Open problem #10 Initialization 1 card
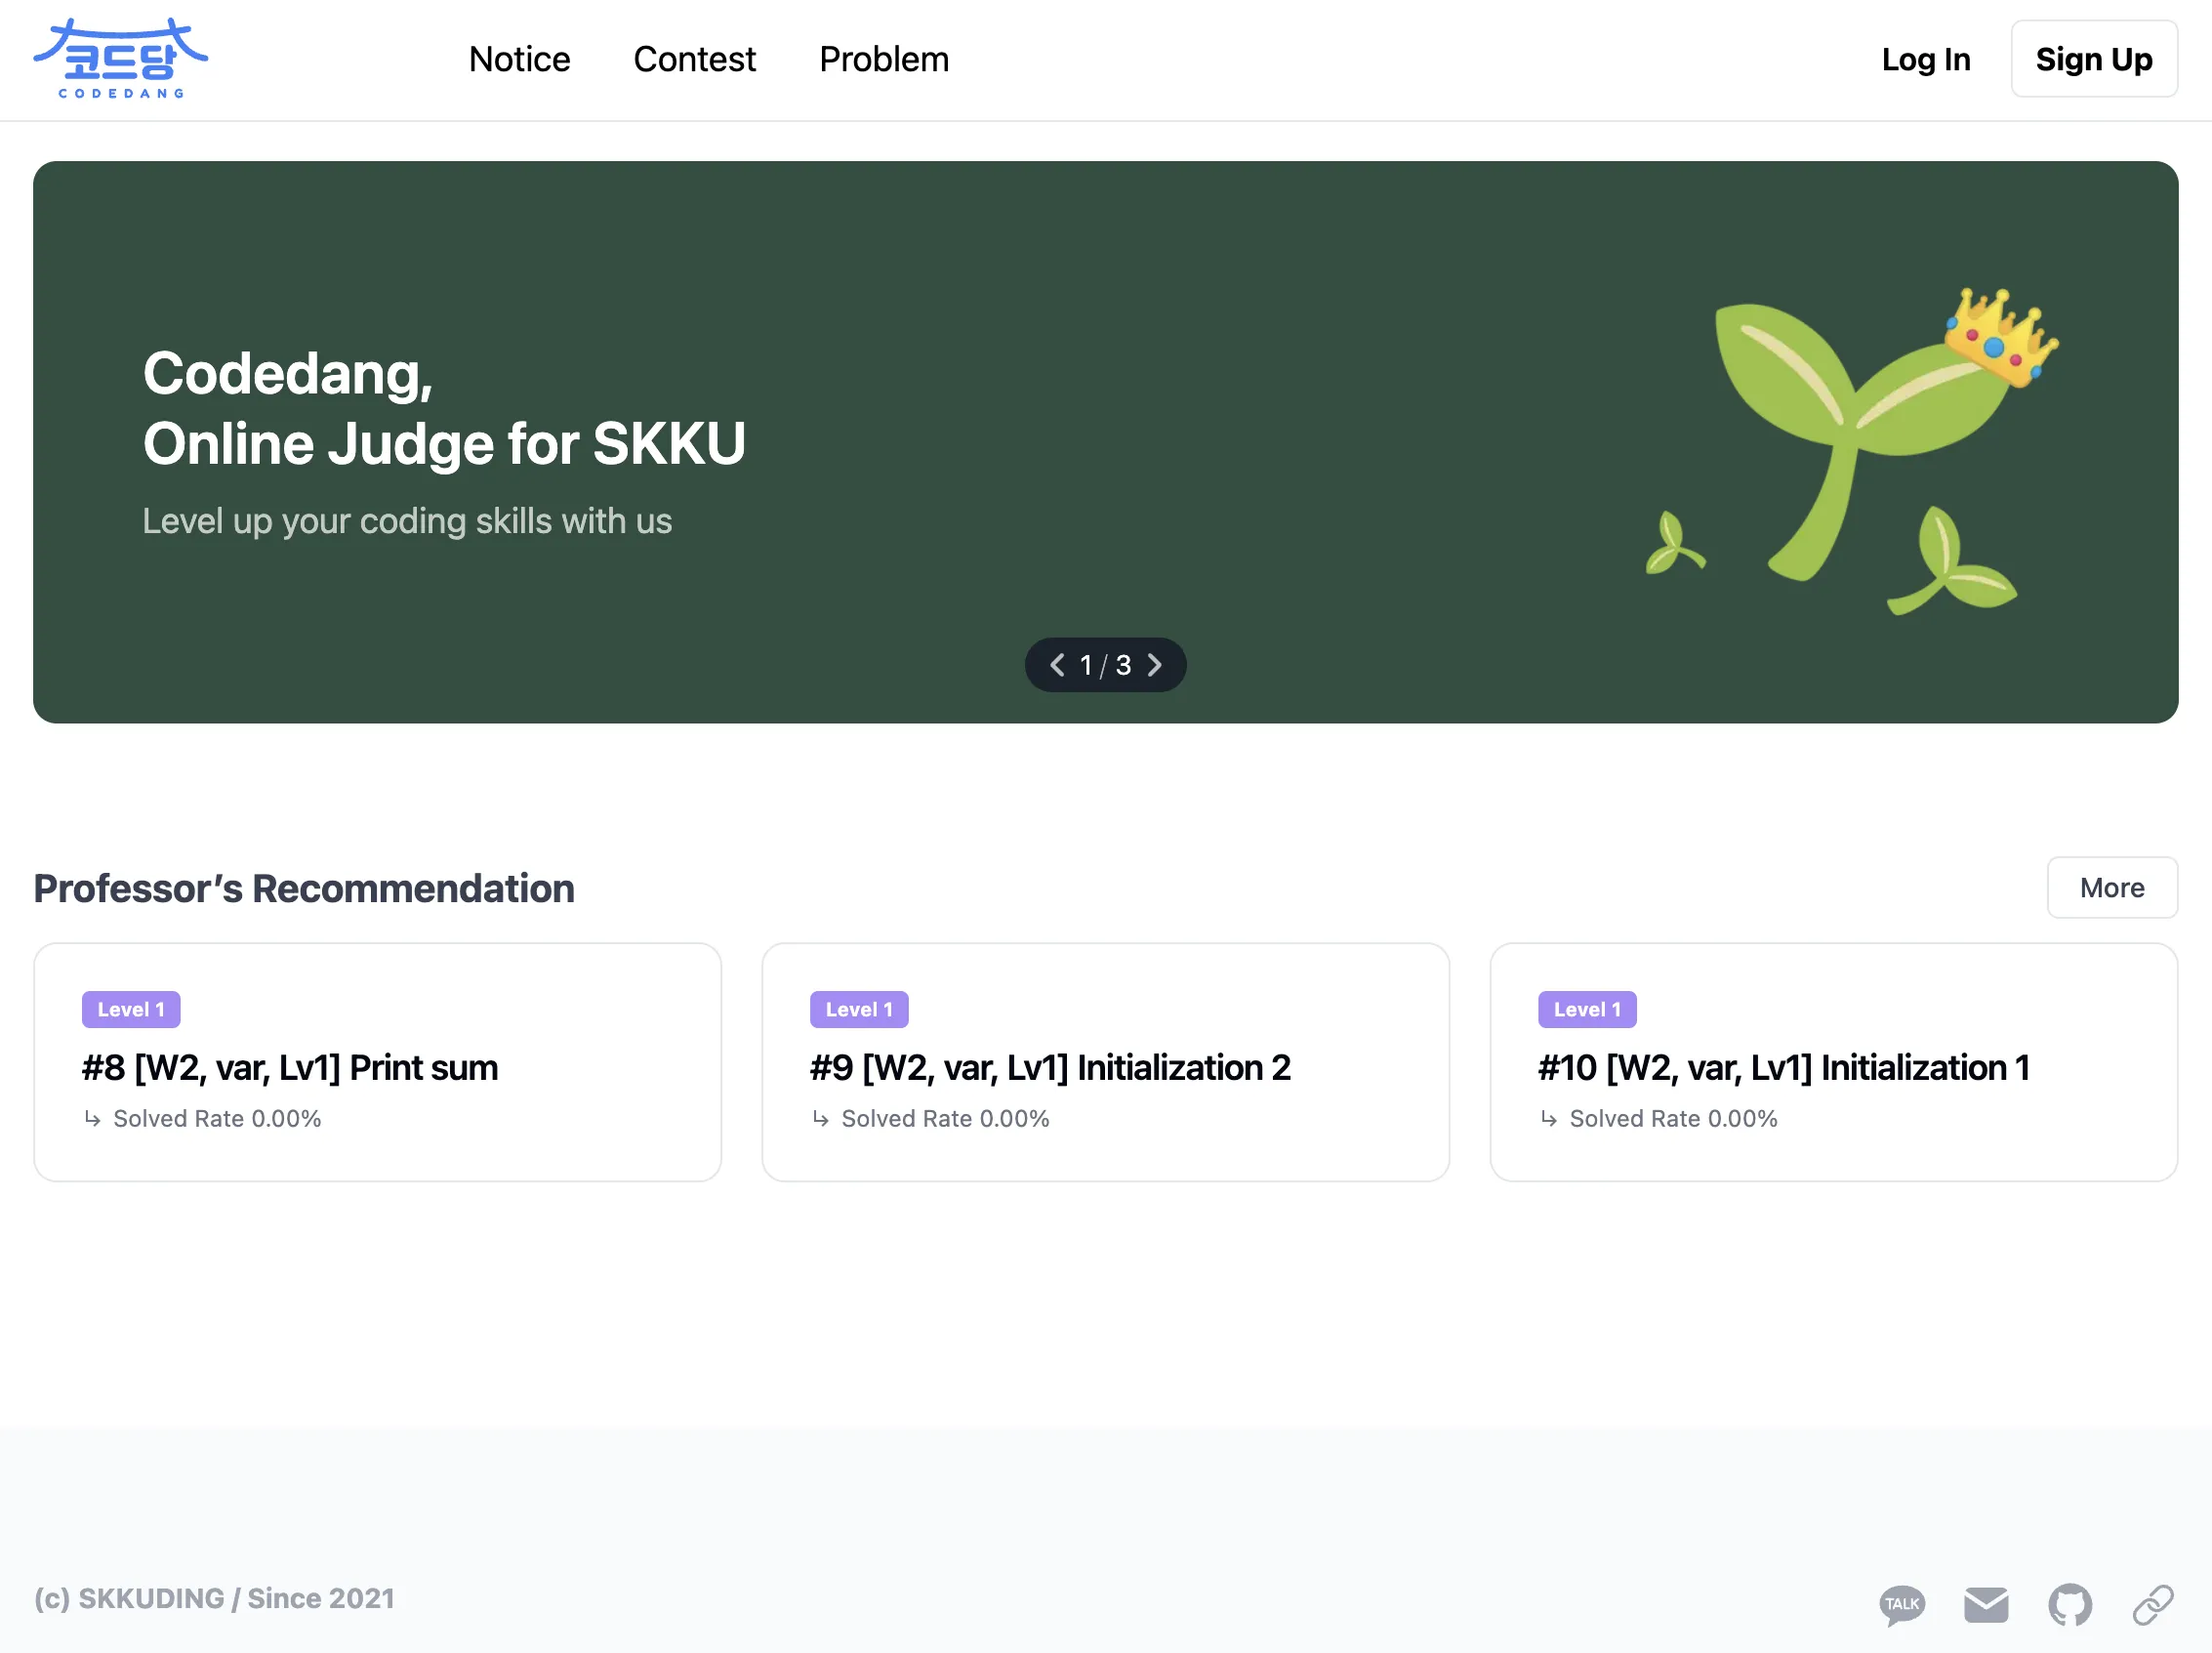The width and height of the screenshot is (2212, 1653). [x=1833, y=1062]
